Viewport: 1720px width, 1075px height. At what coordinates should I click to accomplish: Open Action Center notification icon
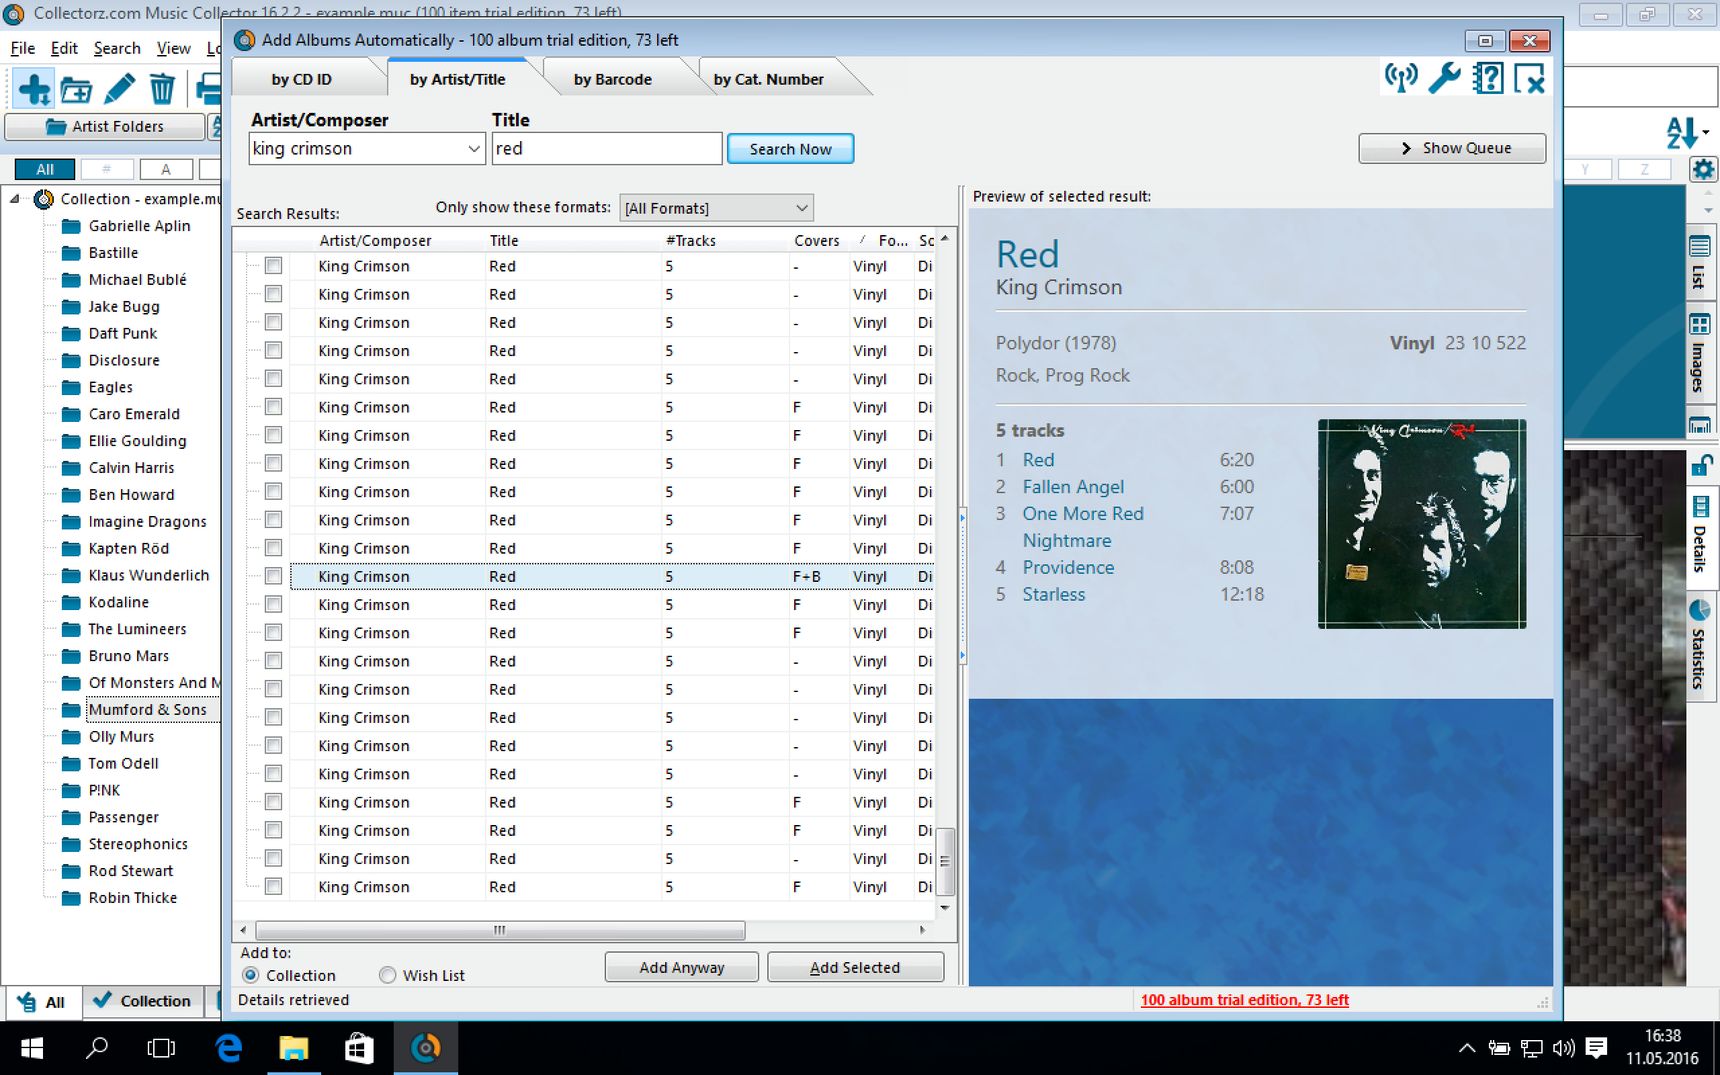[x=1596, y=1048]
